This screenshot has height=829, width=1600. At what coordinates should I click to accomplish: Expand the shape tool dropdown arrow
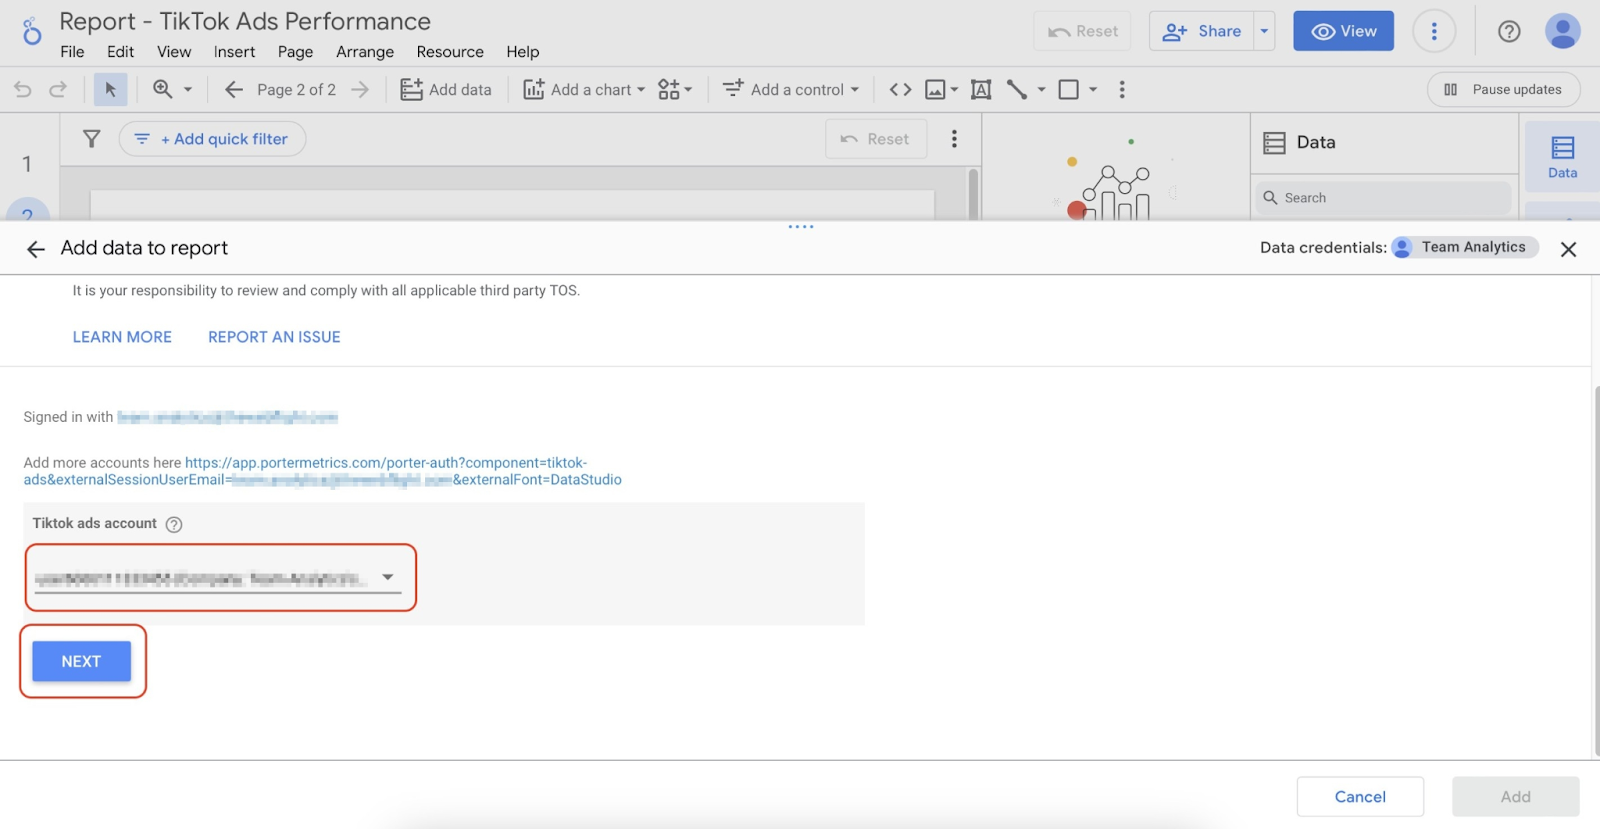tap(1093, 89)
